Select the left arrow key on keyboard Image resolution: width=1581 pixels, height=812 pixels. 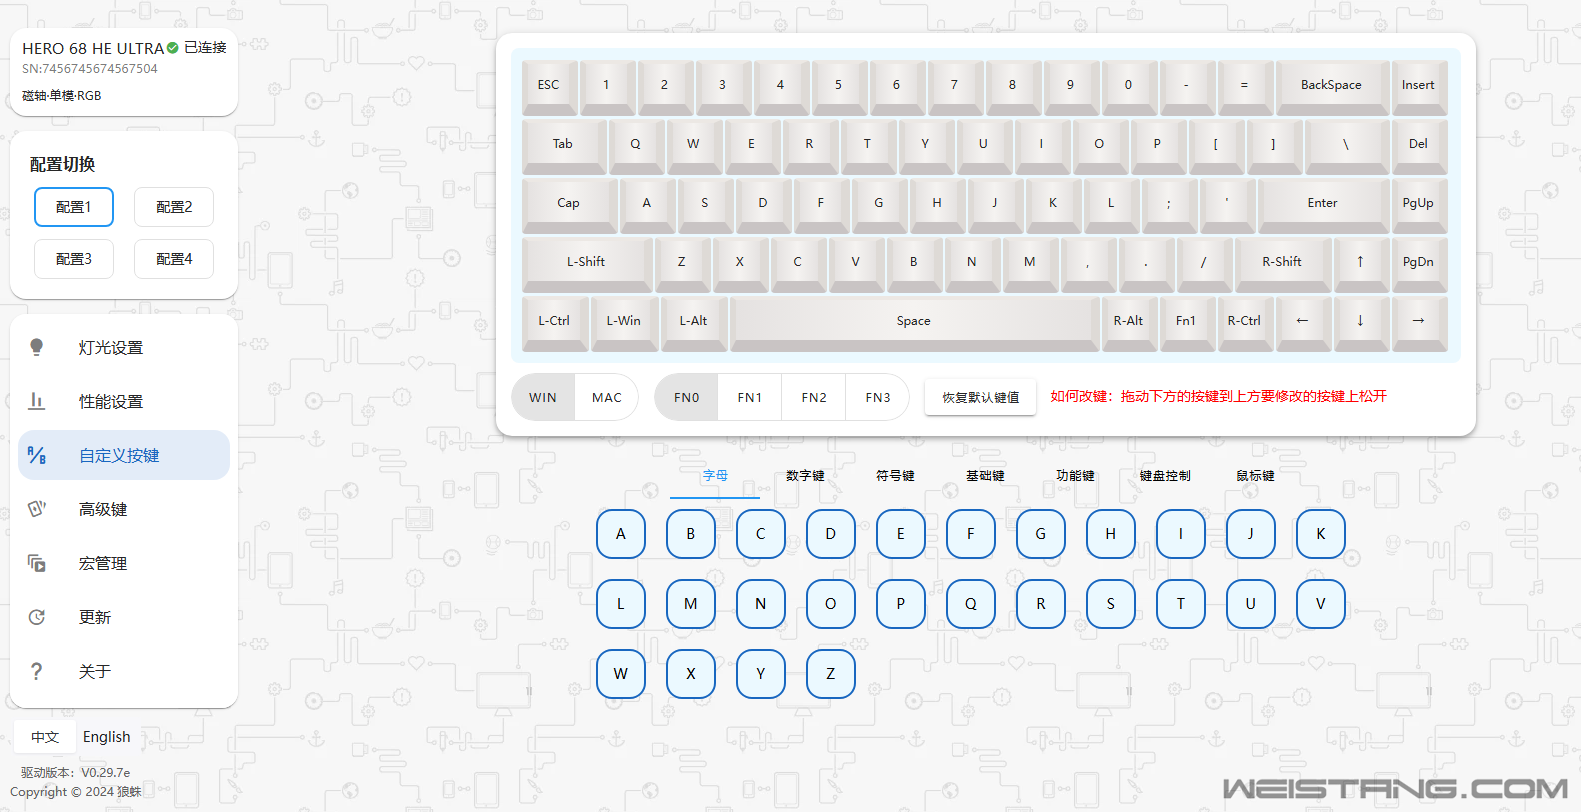(1302, 323)
